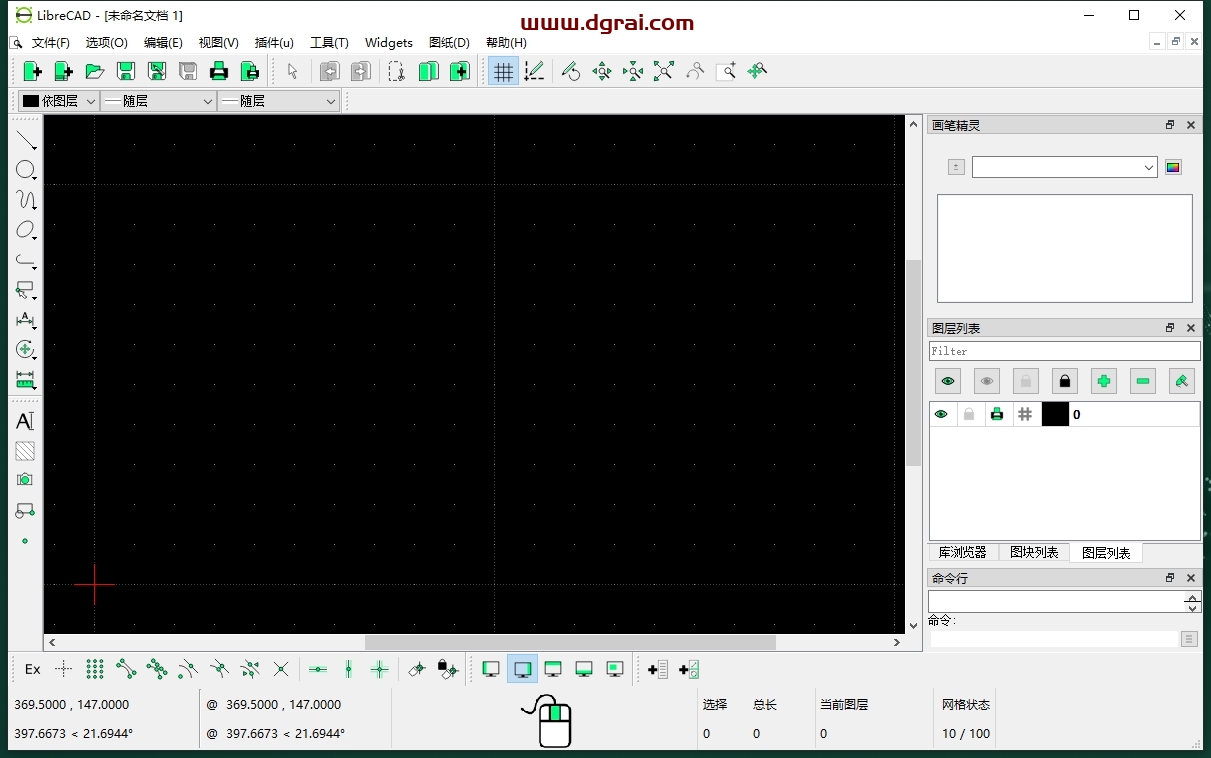Switch to the 图块列表 tab
This screenshot has height=758, width=1211.
pos(1034,552)
